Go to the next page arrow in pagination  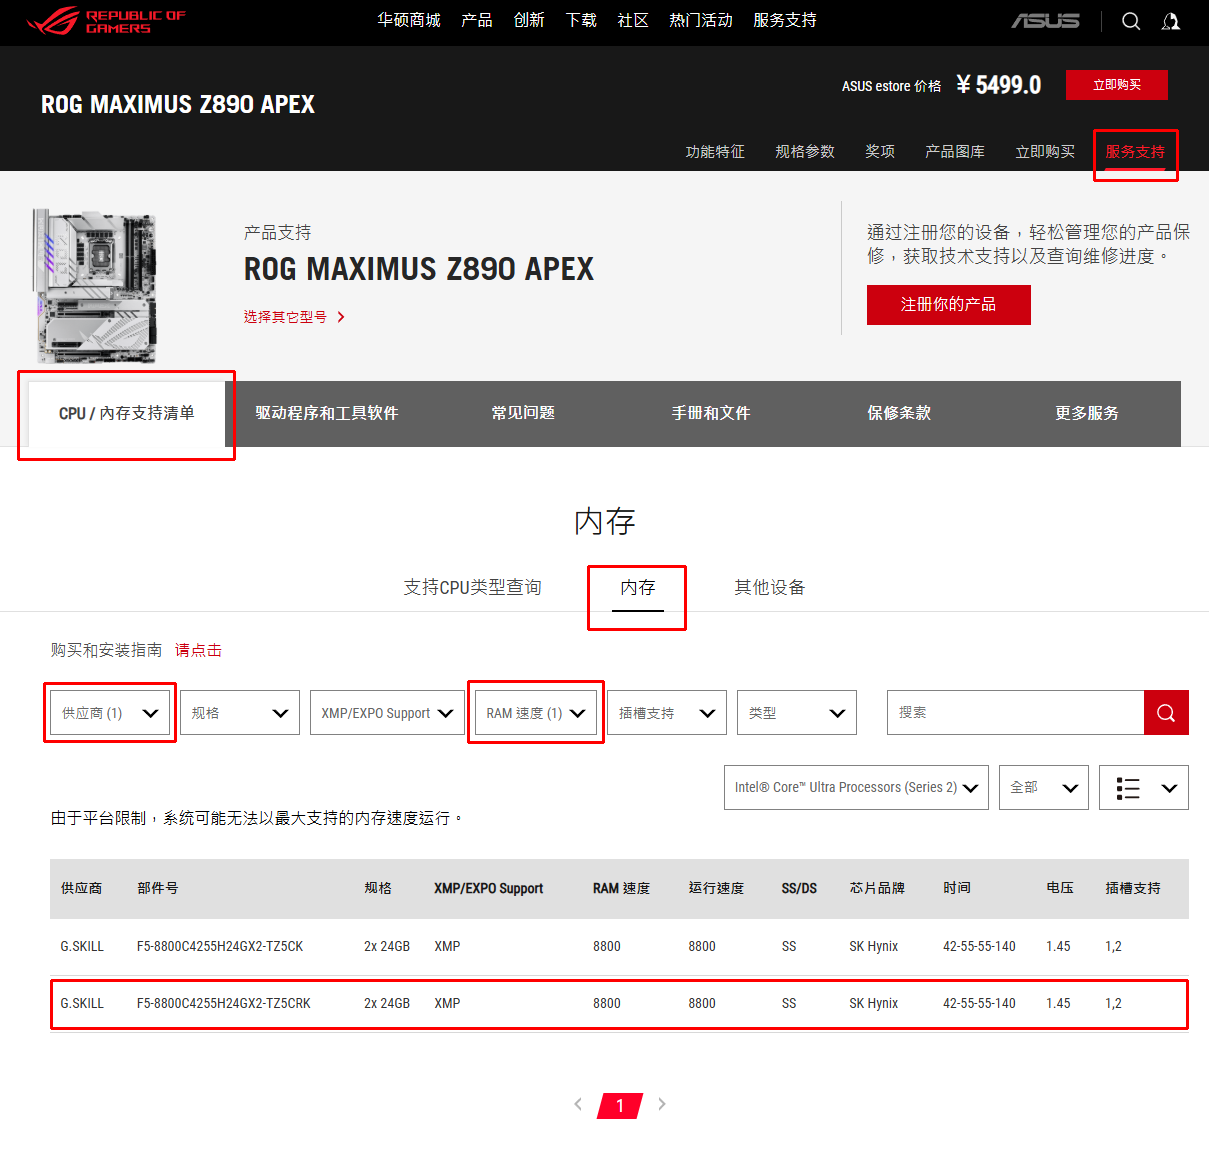[x=662, y=1104]
